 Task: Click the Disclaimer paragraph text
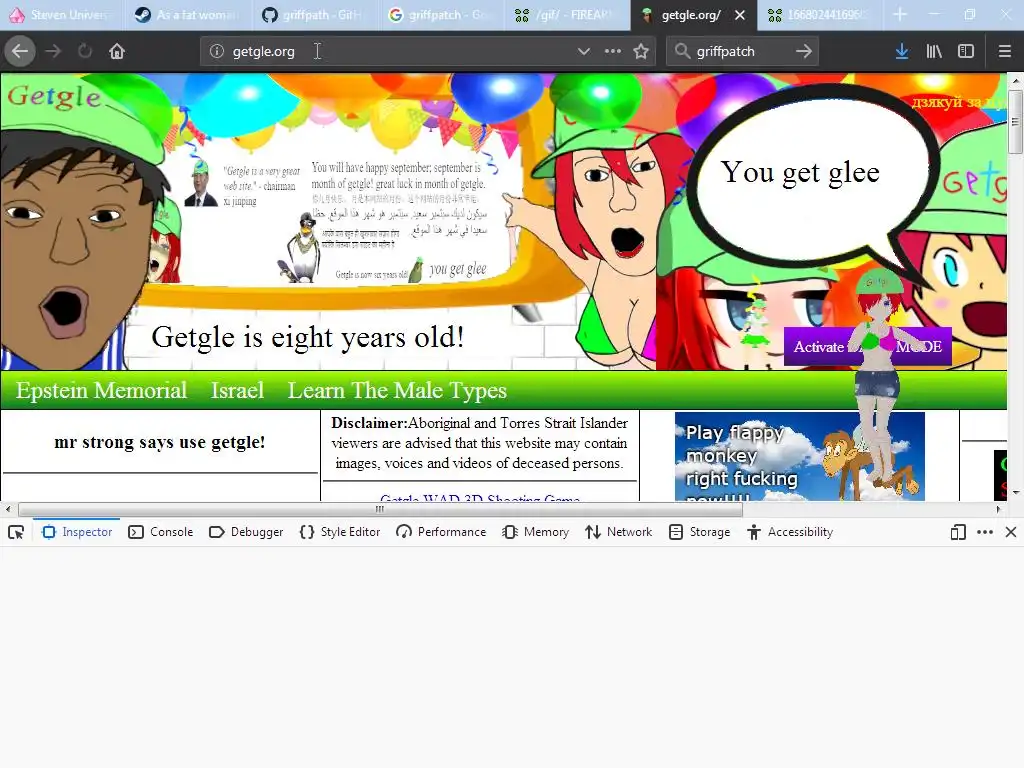[x=479, y=443]
